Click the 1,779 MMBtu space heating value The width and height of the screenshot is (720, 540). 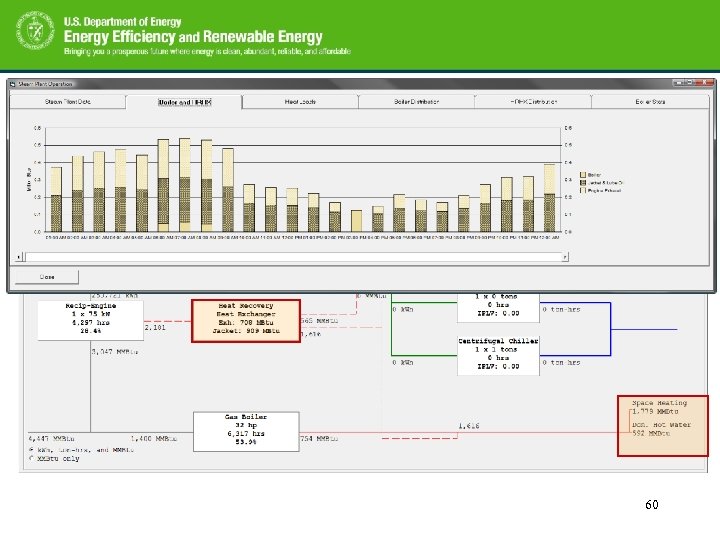point(655,411)
